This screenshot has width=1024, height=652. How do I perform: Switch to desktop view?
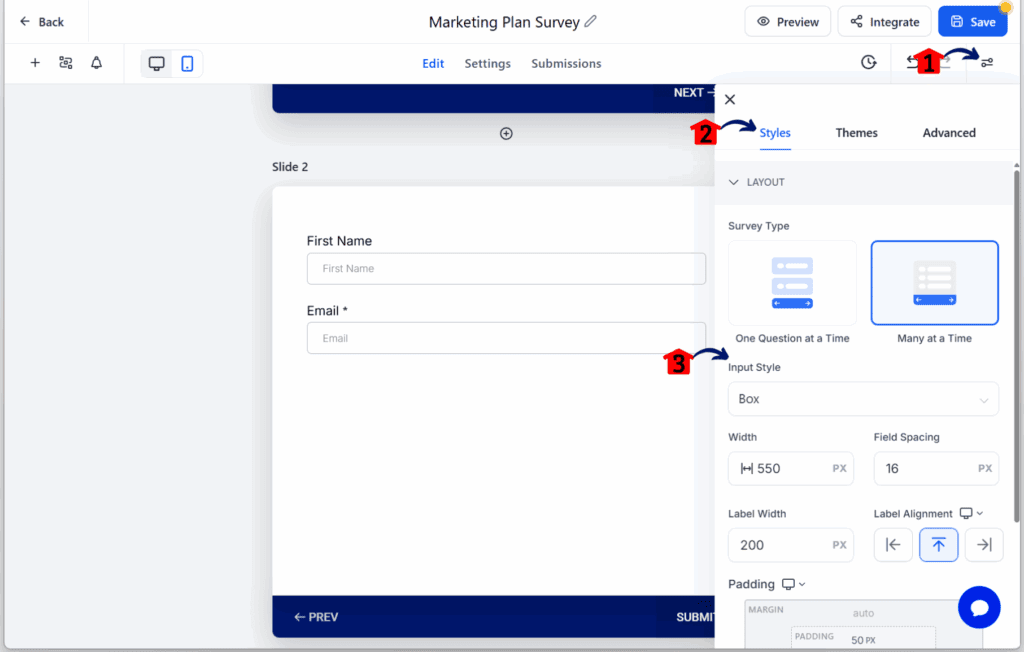(x=157, y=63)
